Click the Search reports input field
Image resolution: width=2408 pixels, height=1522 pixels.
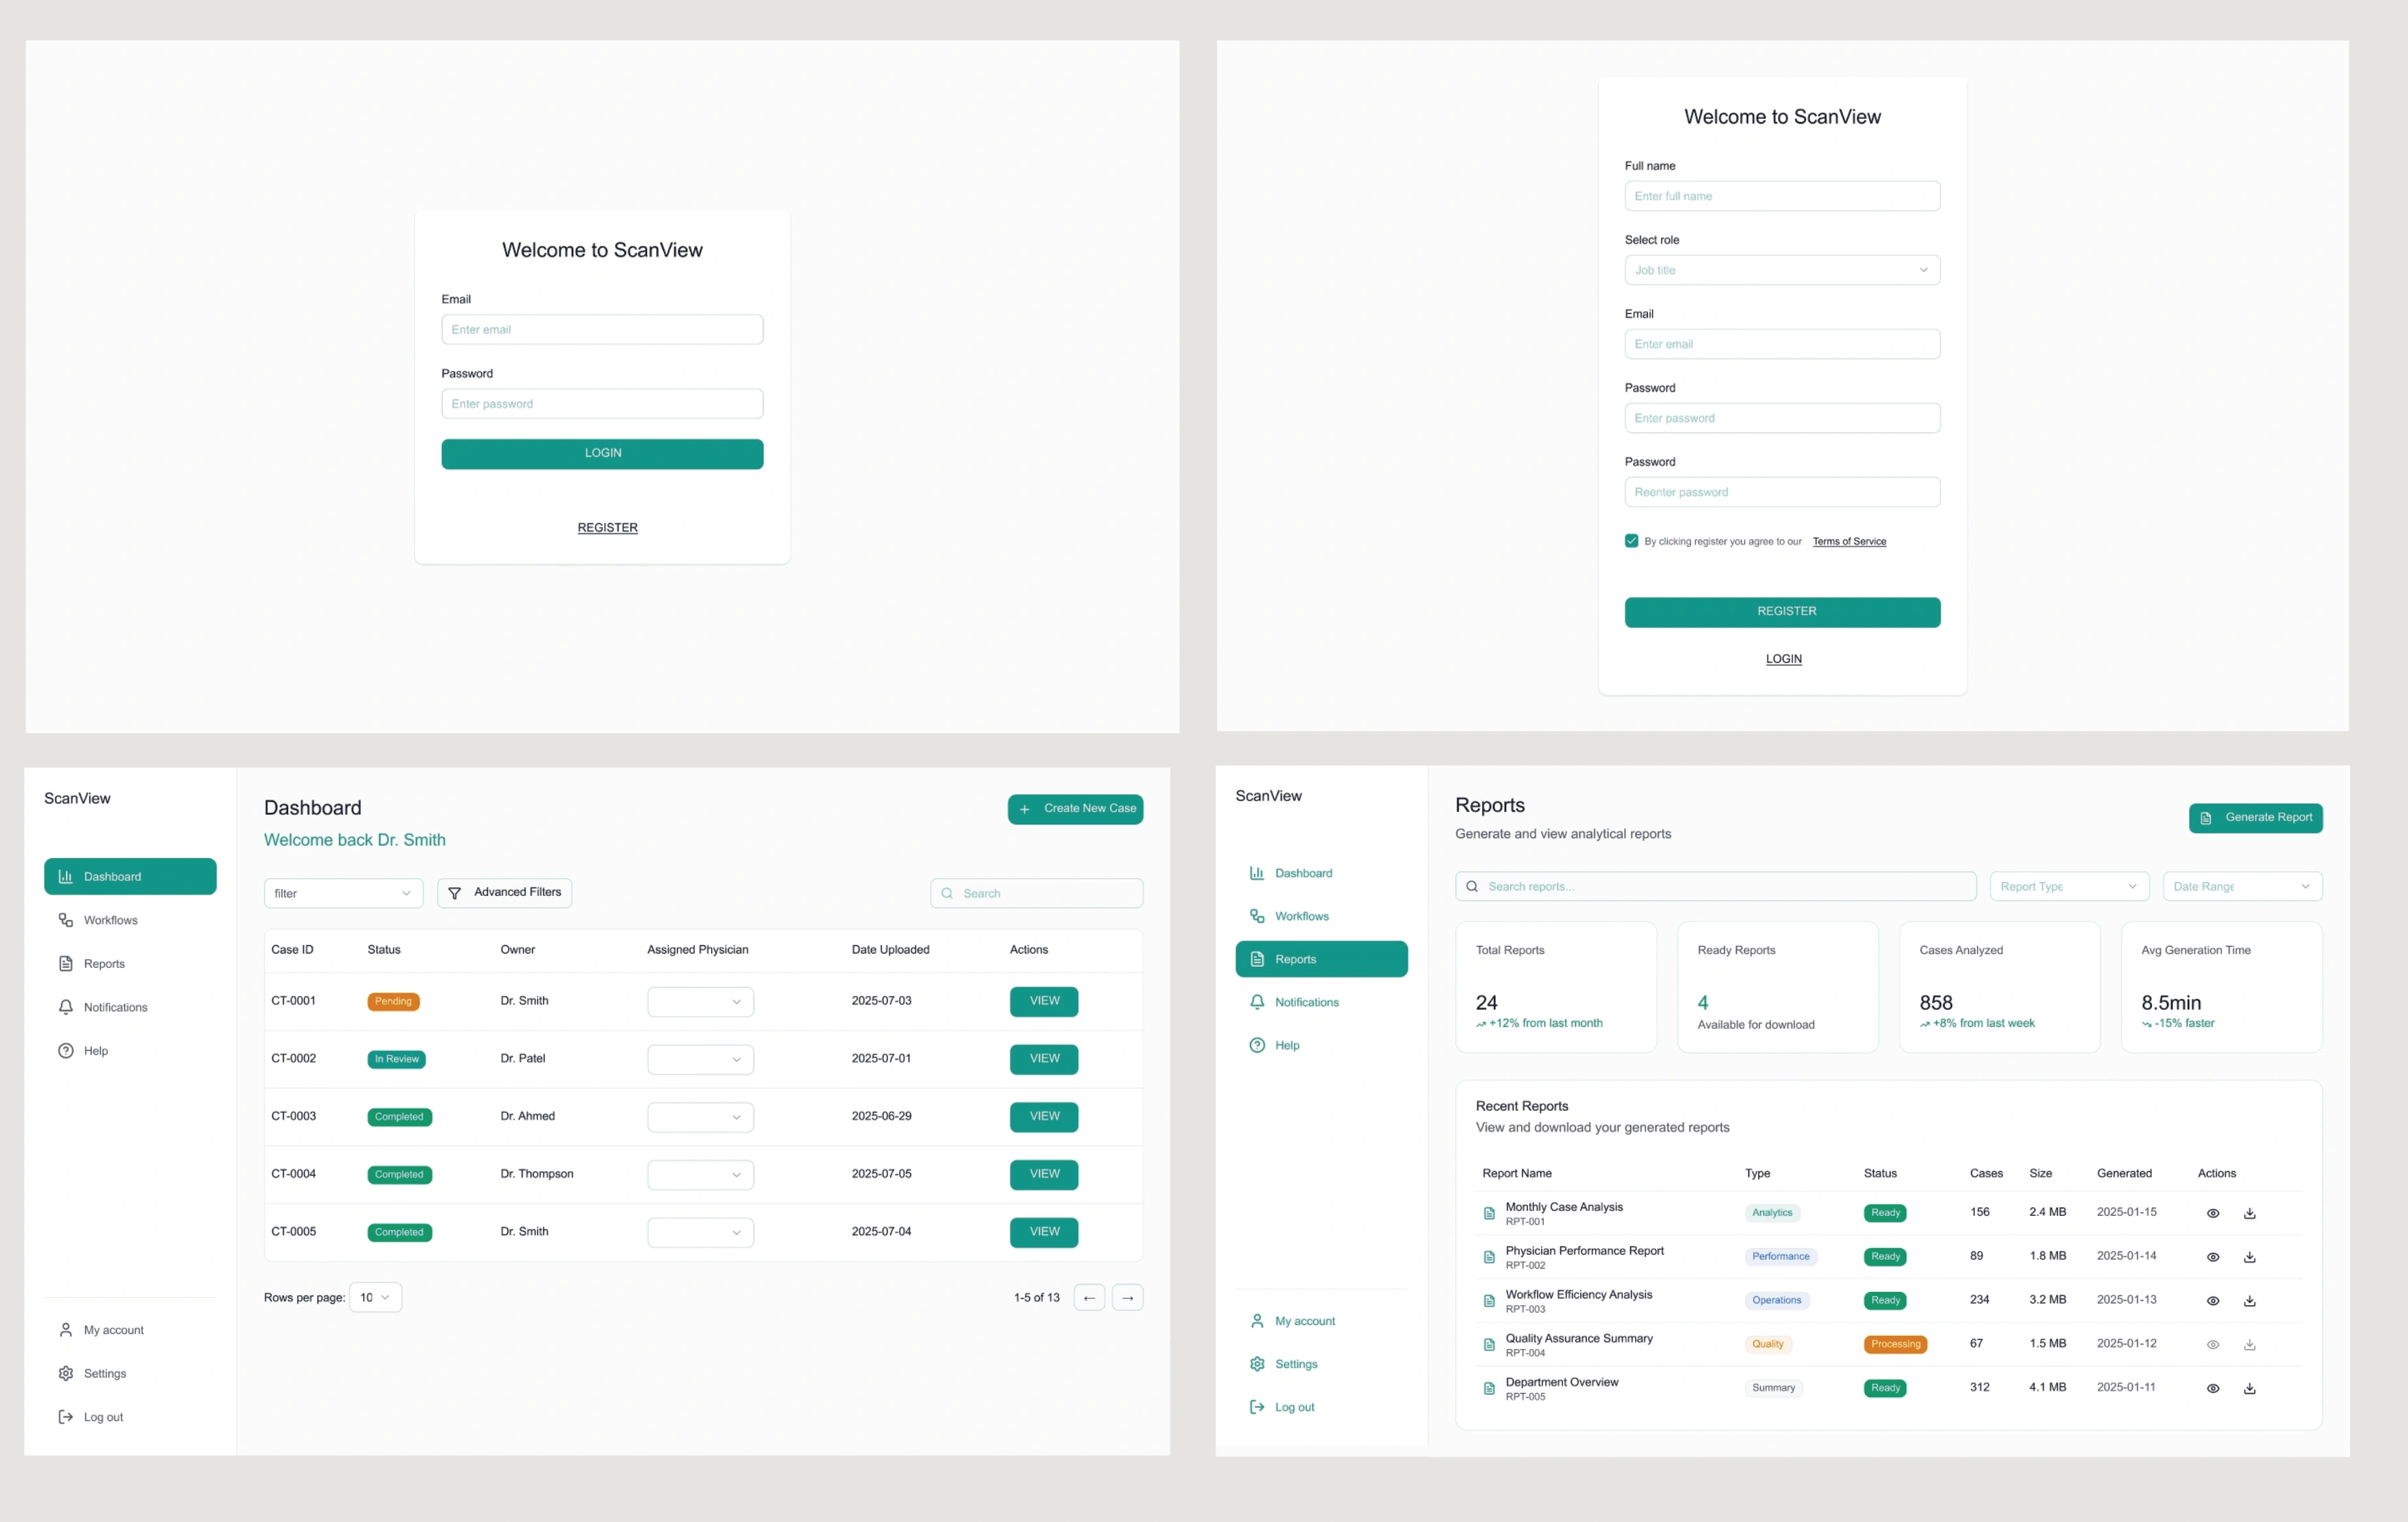(x=1715, y=886)
